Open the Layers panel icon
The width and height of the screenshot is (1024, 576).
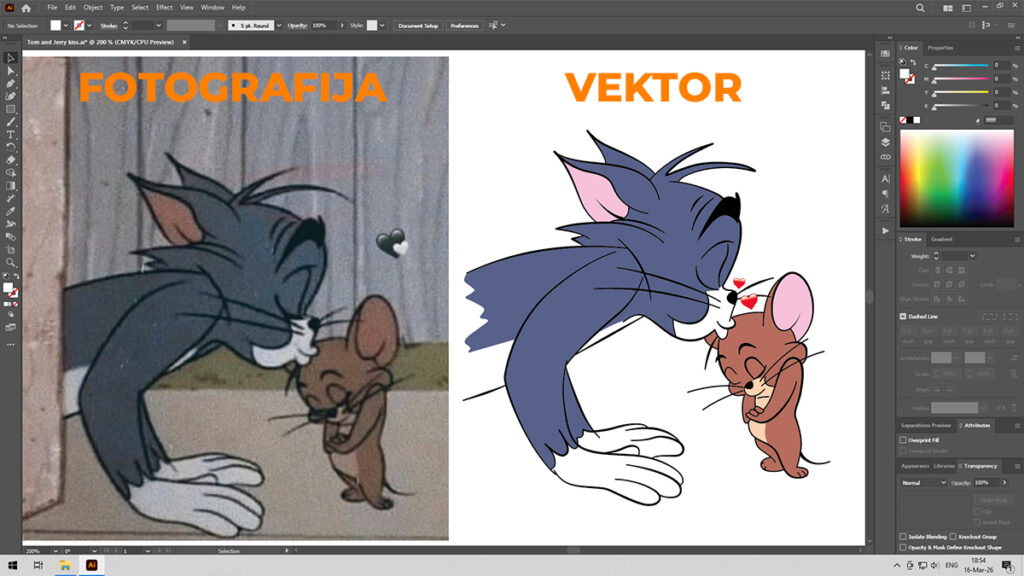point(885,142)
